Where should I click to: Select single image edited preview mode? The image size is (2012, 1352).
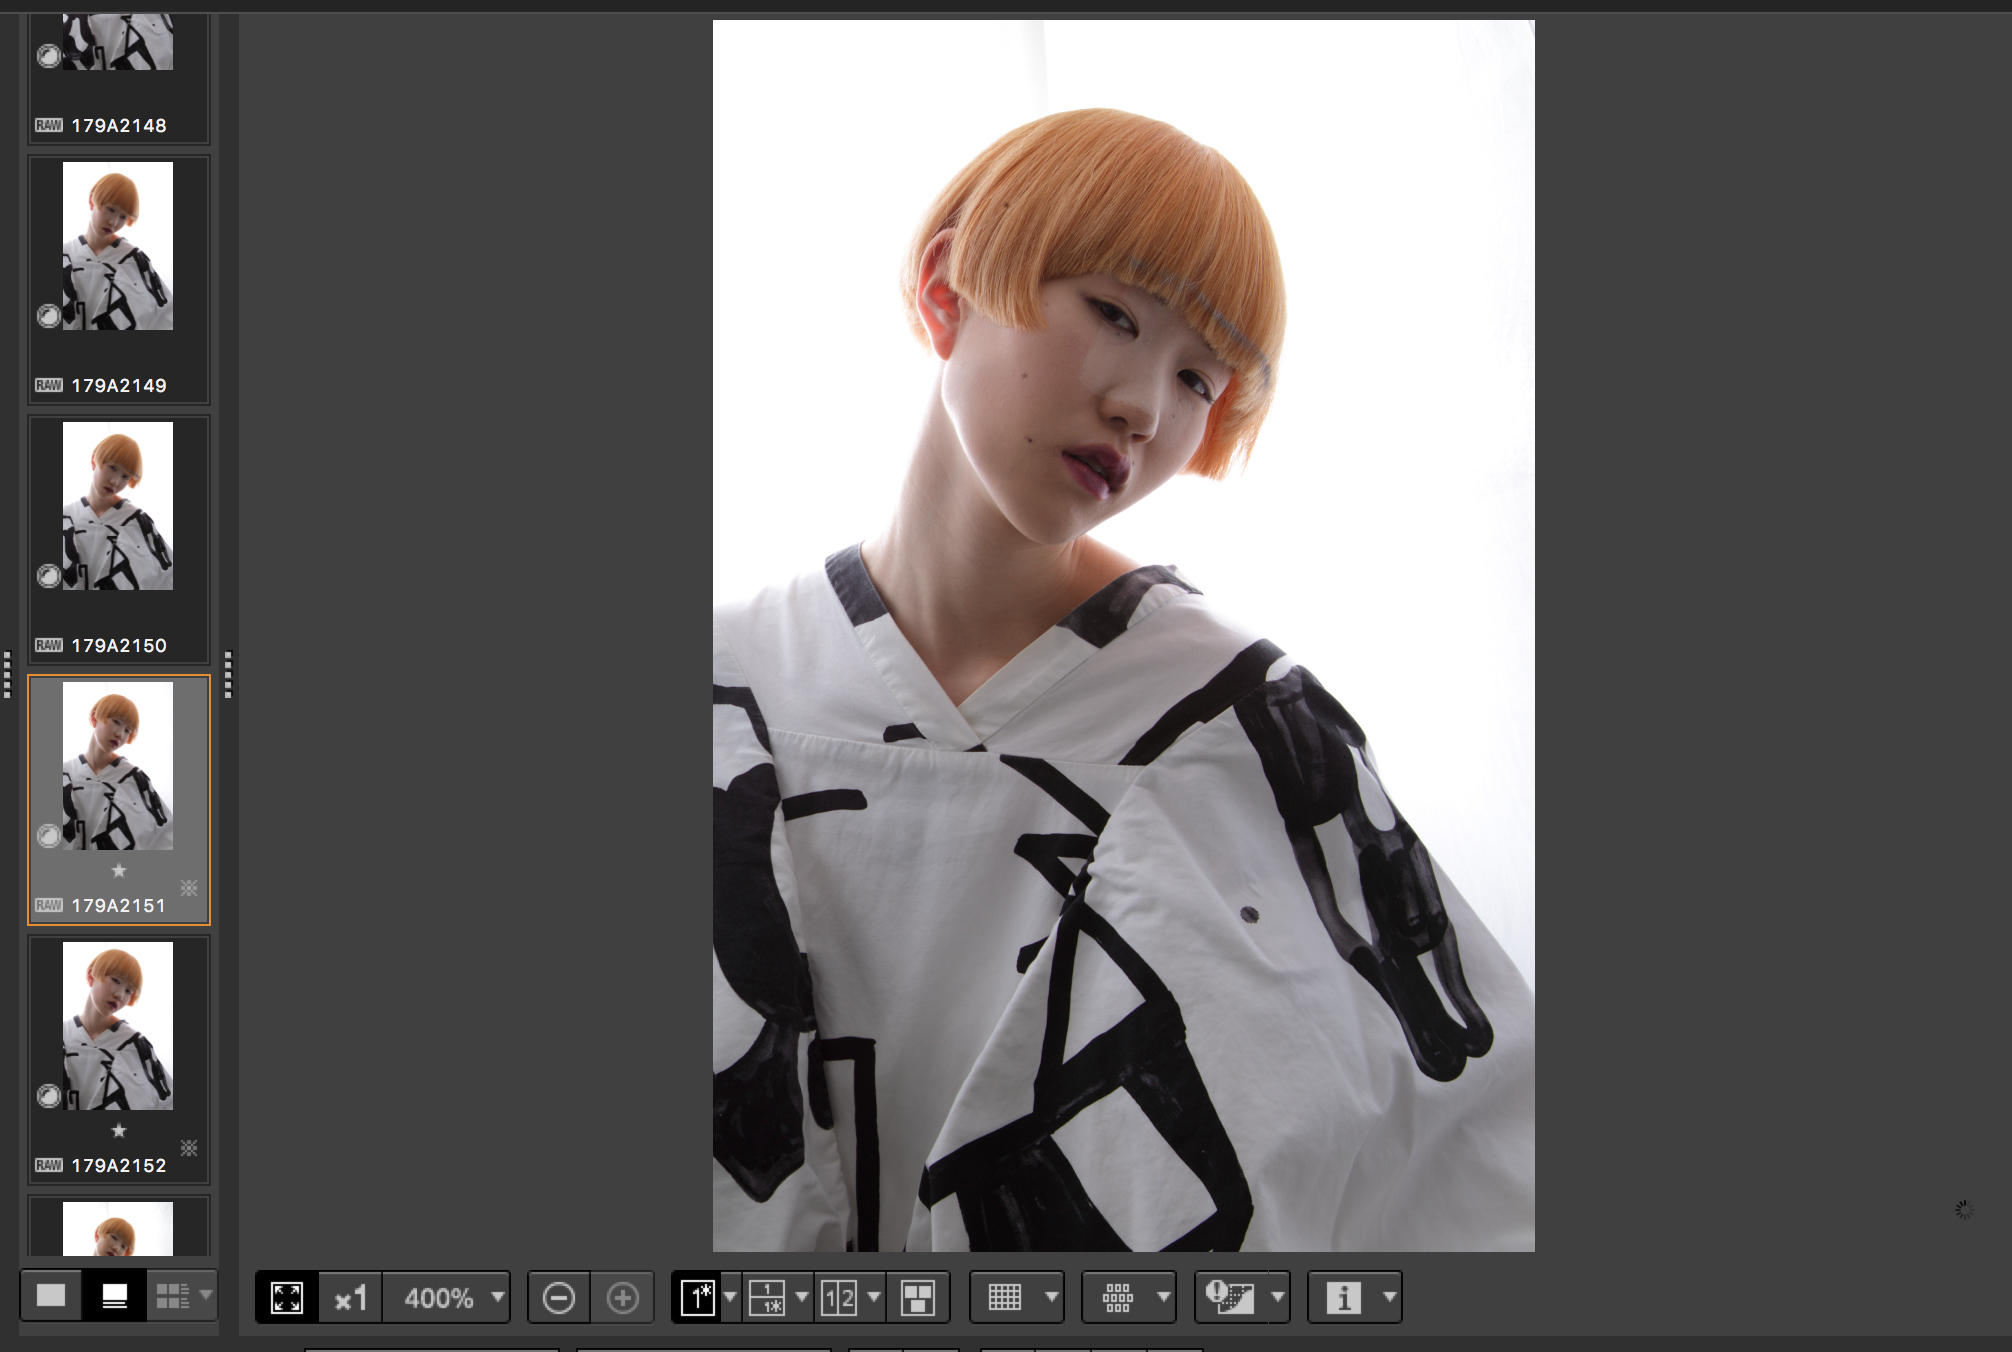coord(697,1298)
